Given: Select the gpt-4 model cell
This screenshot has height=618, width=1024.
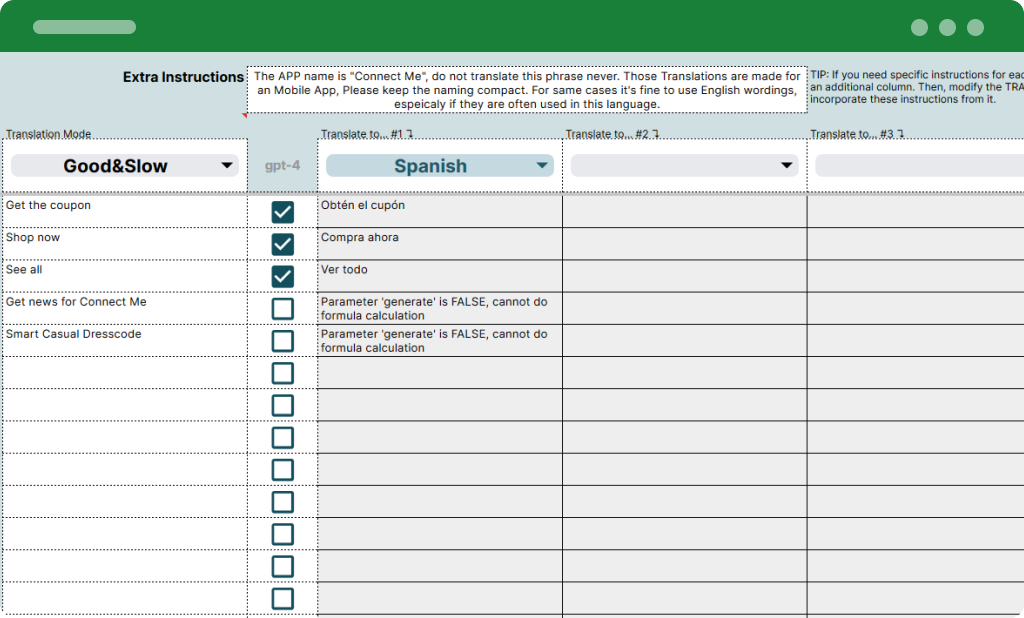Looking at the screenshot, I should coord(283,165).
